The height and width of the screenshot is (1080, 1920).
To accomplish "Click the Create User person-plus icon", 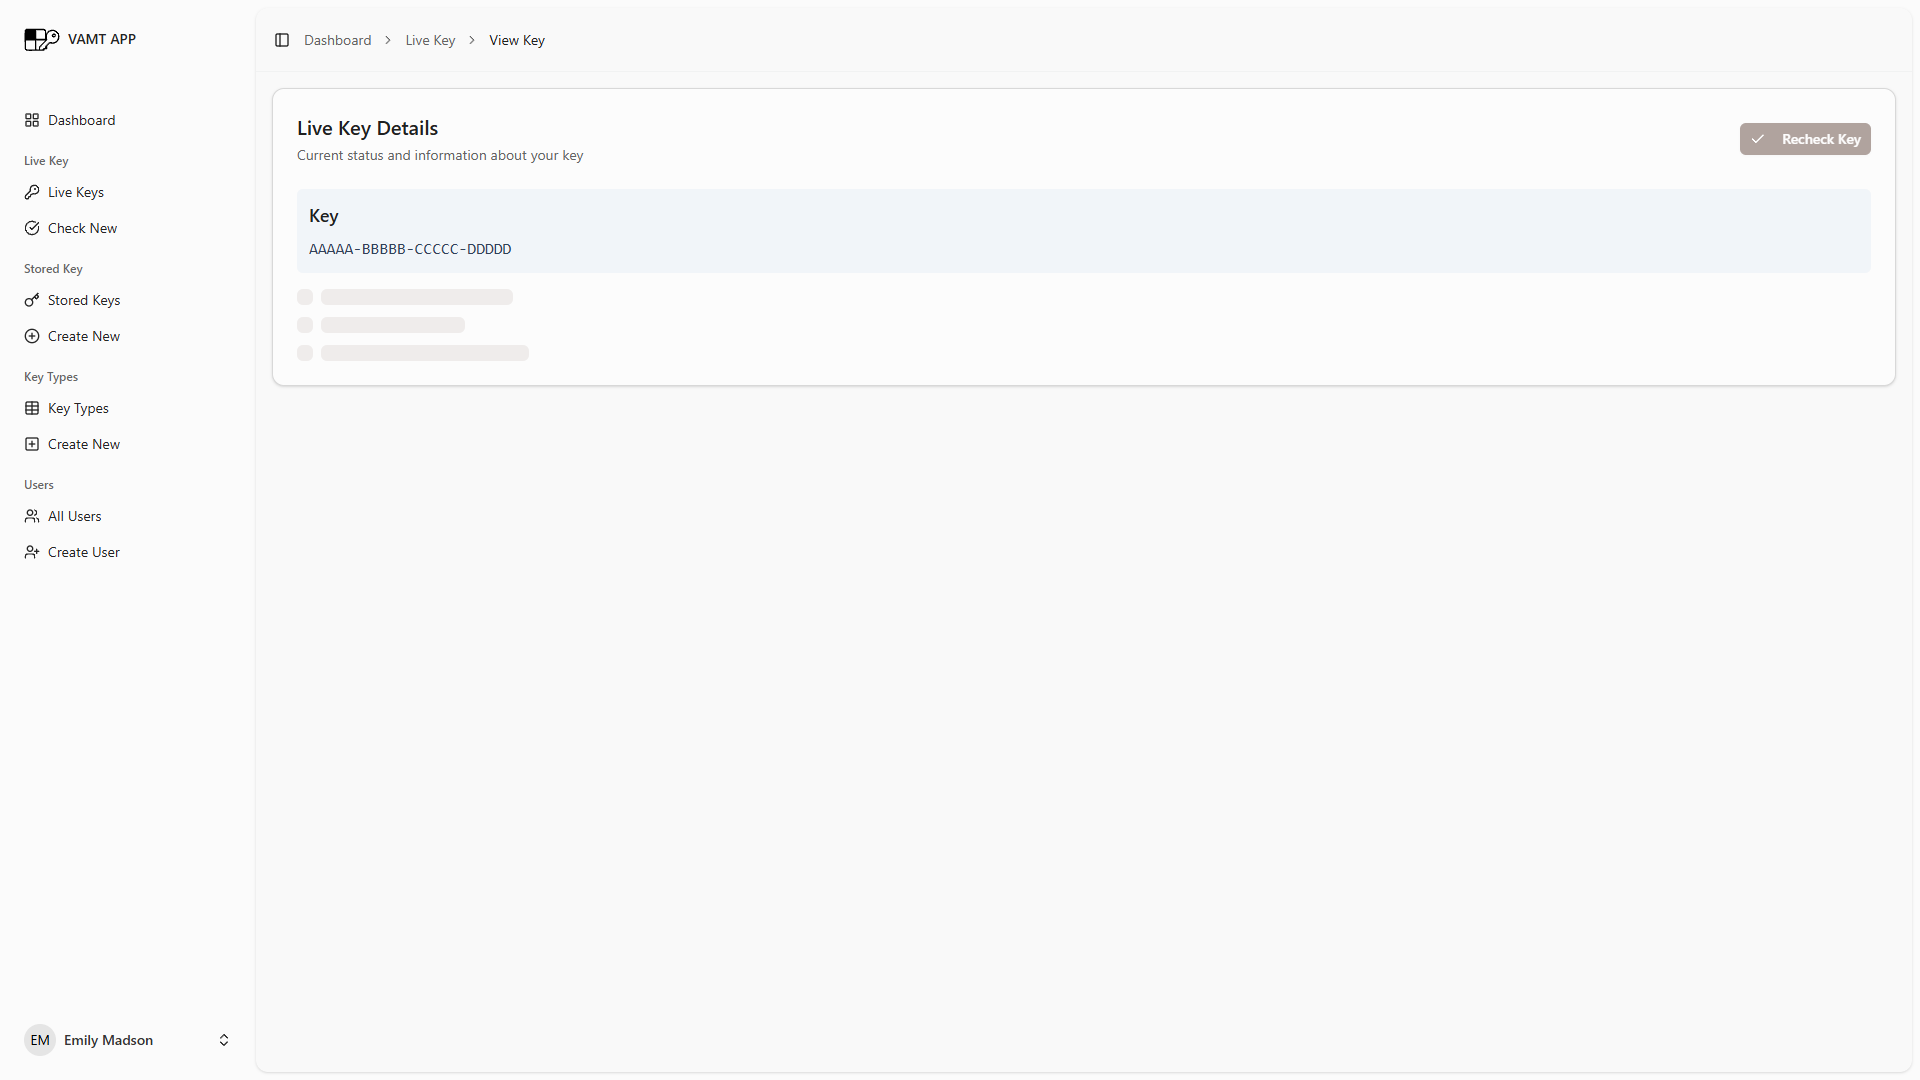I will (32, 552).
